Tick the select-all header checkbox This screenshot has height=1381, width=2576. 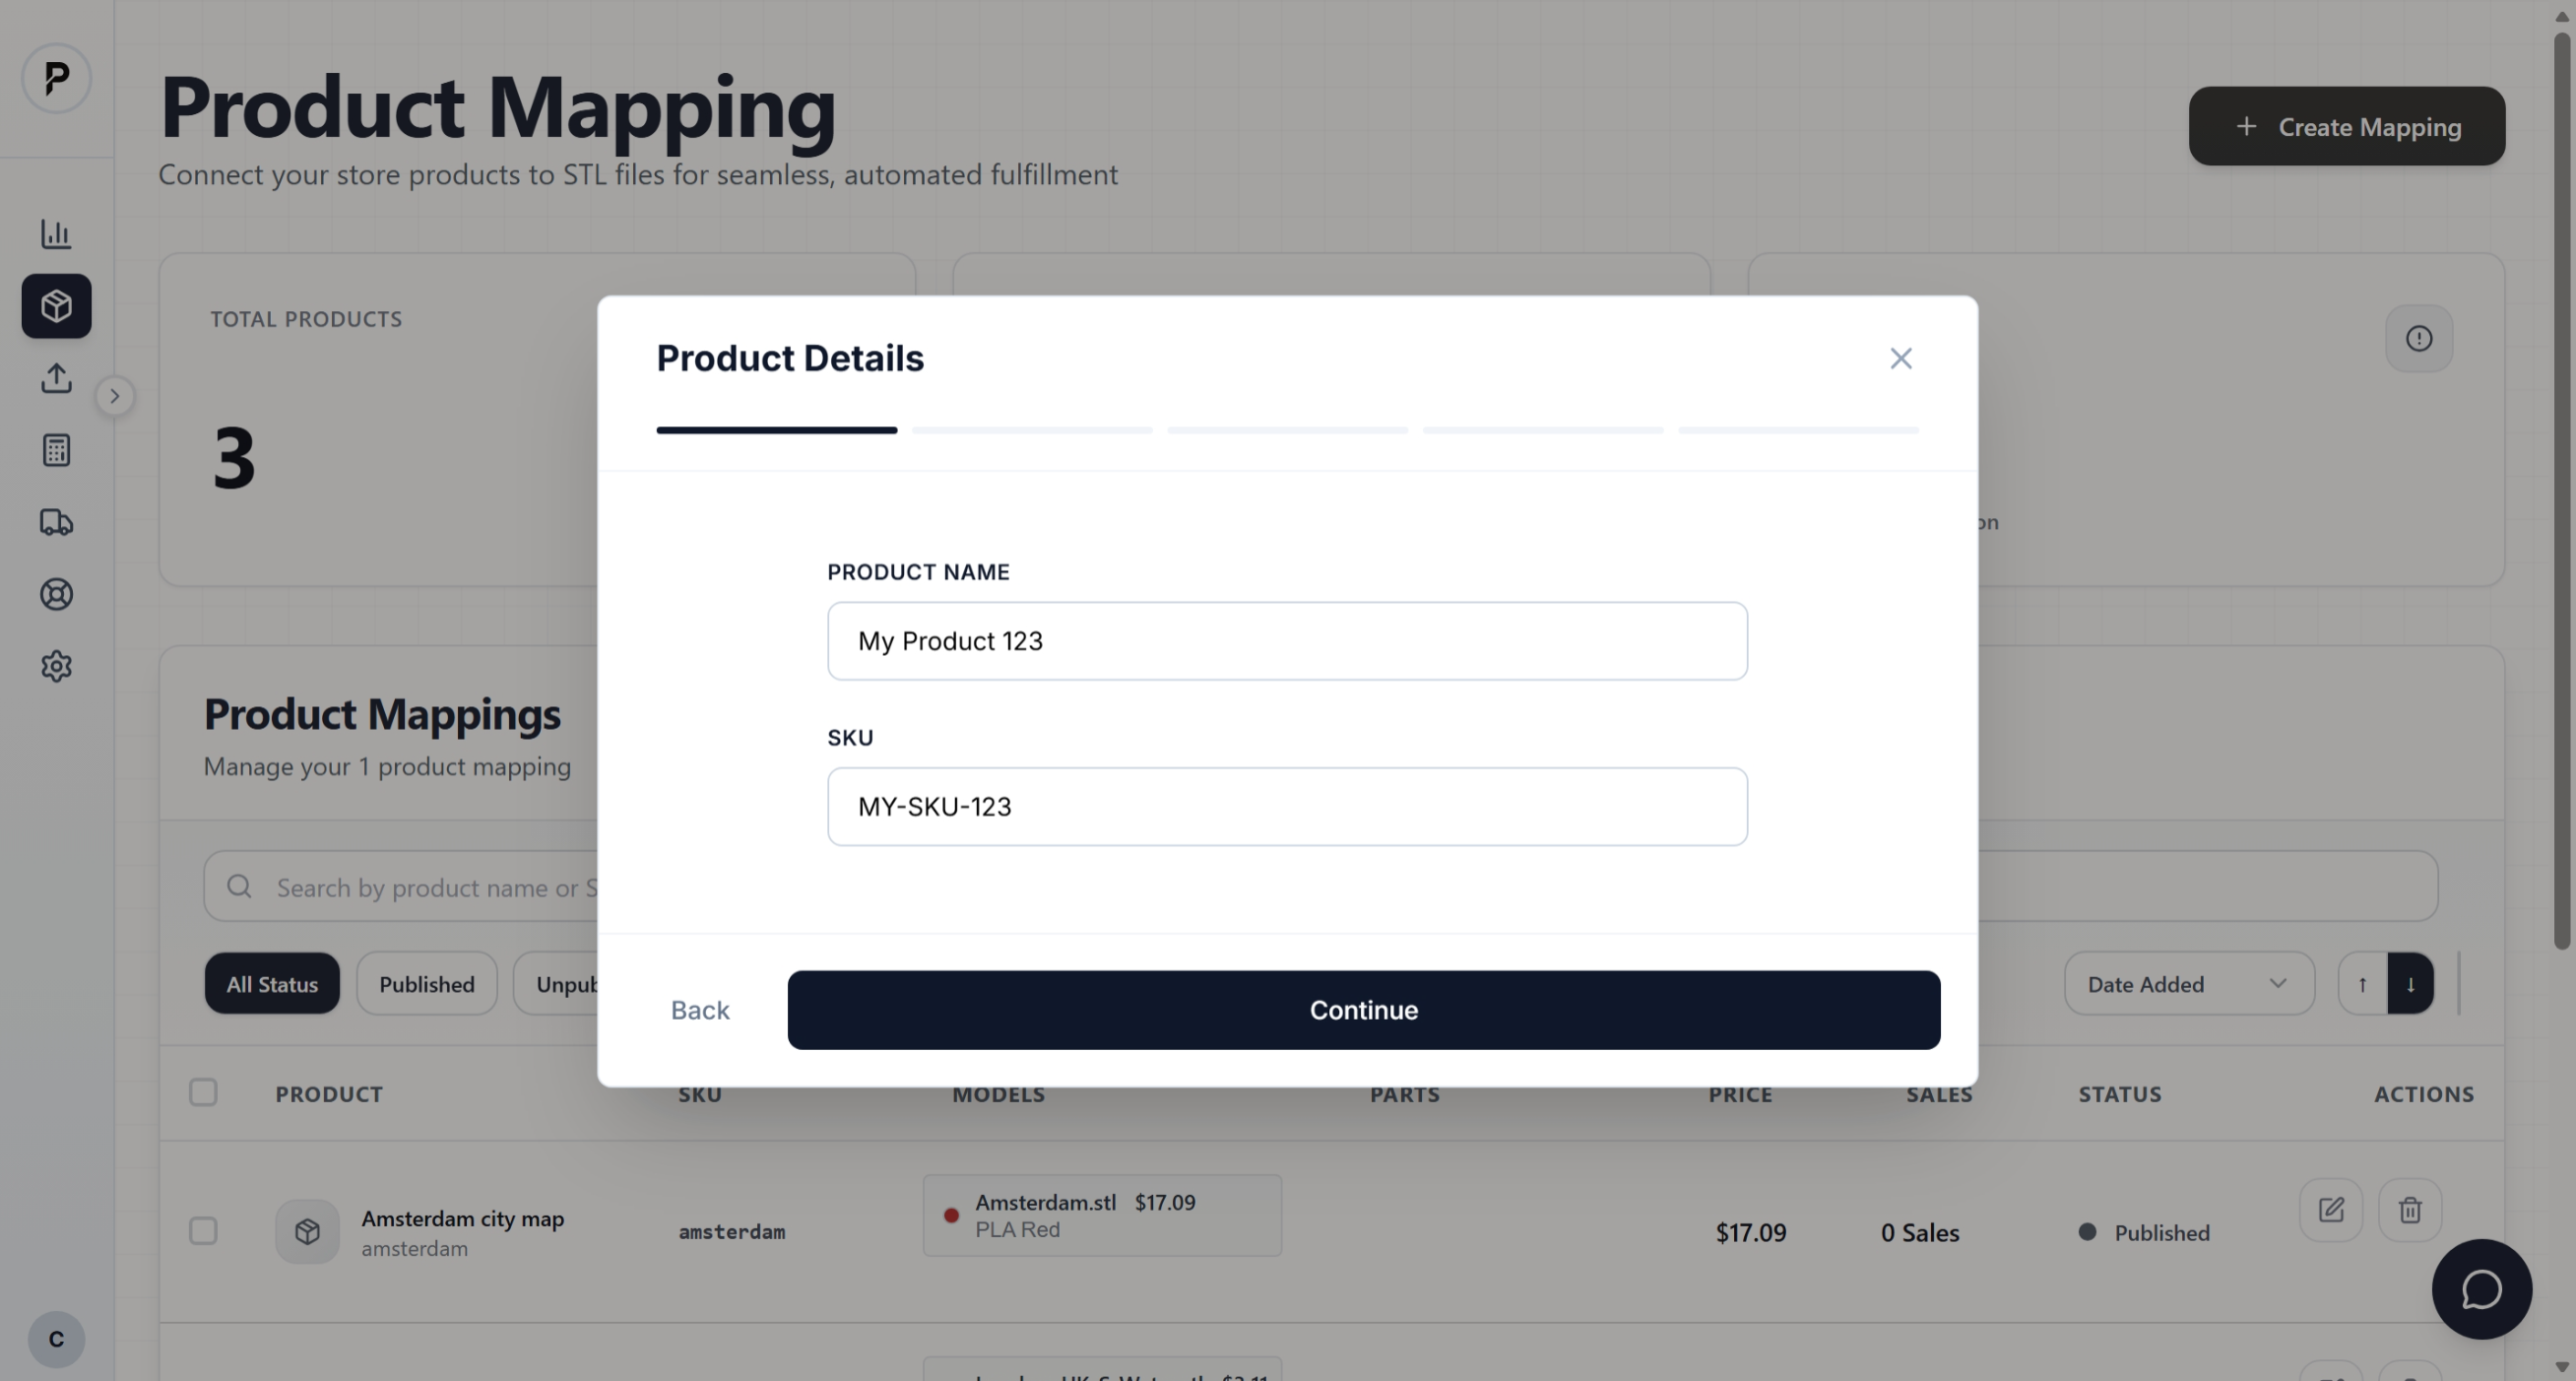coord(203,1092)
